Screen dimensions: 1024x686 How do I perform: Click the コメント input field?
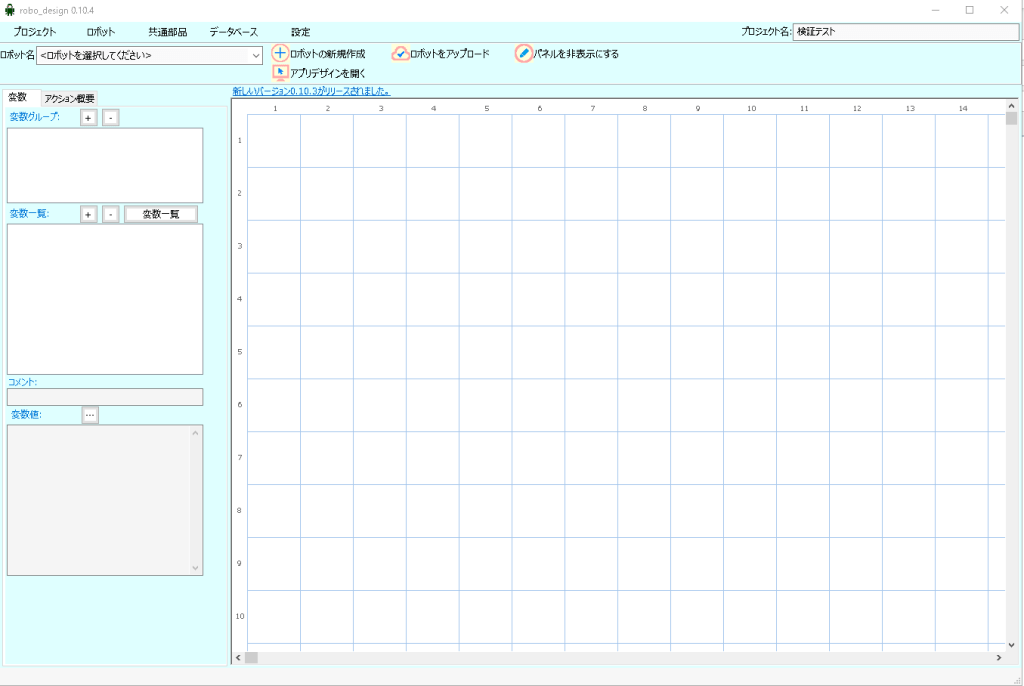click(x=105, y=397)
